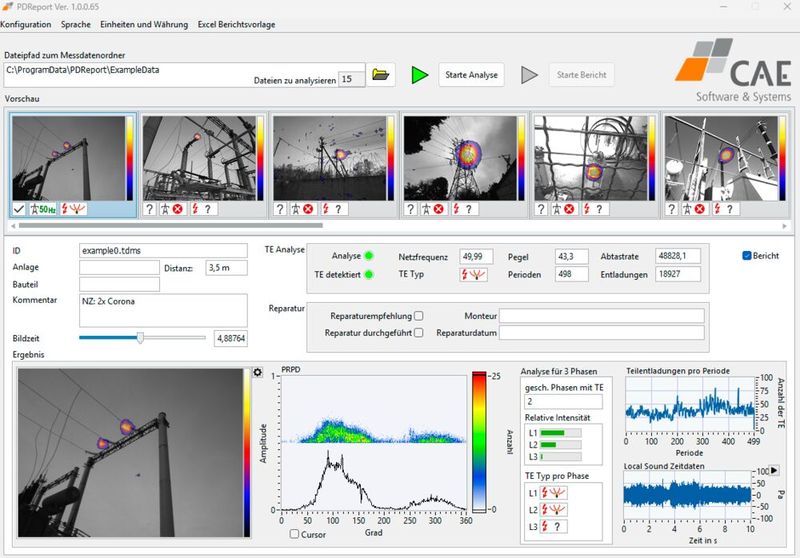This screenshot has width=800, height=558.
Task: Click gesch. Phasen mit TE value field
Action: click(x=563, y=401)
